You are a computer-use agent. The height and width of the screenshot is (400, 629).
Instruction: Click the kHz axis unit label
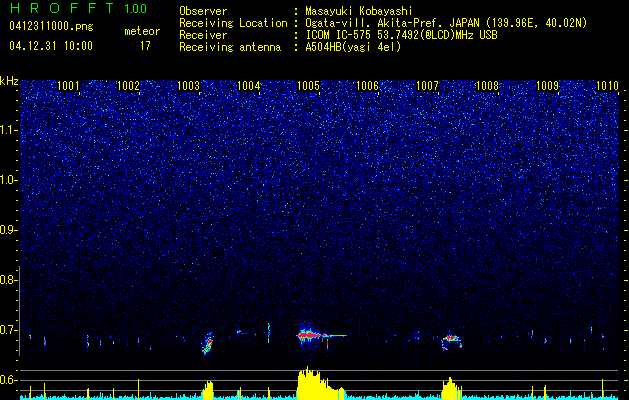[x=9, y=81]
